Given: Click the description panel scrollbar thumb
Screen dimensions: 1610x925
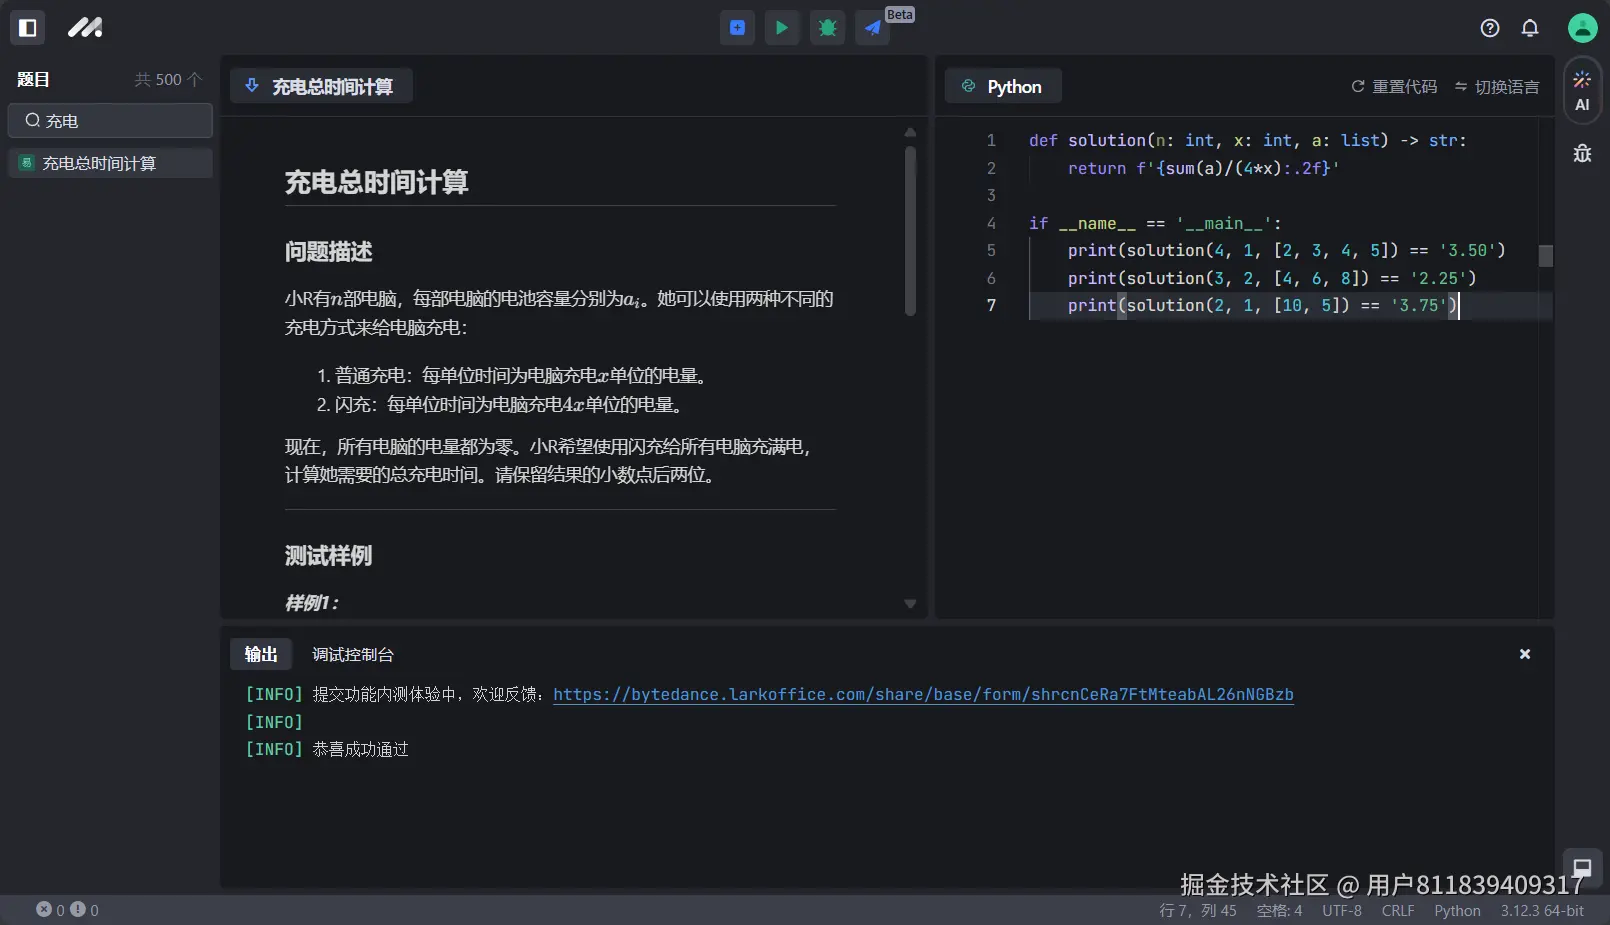Looking at the screenshot, I should click(x=910, y=231).
